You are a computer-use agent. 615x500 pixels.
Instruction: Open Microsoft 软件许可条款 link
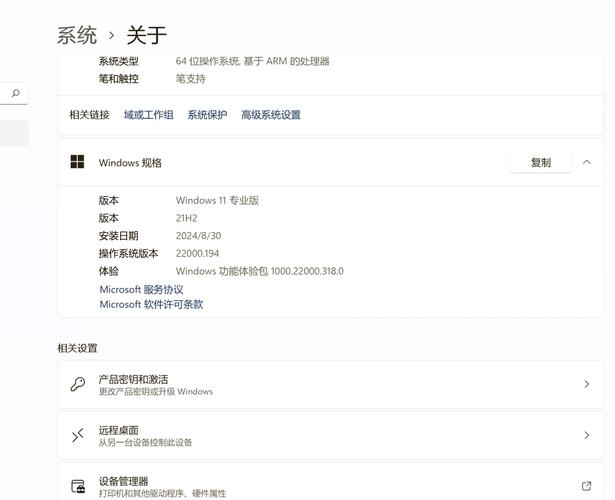tap(151, 304)
